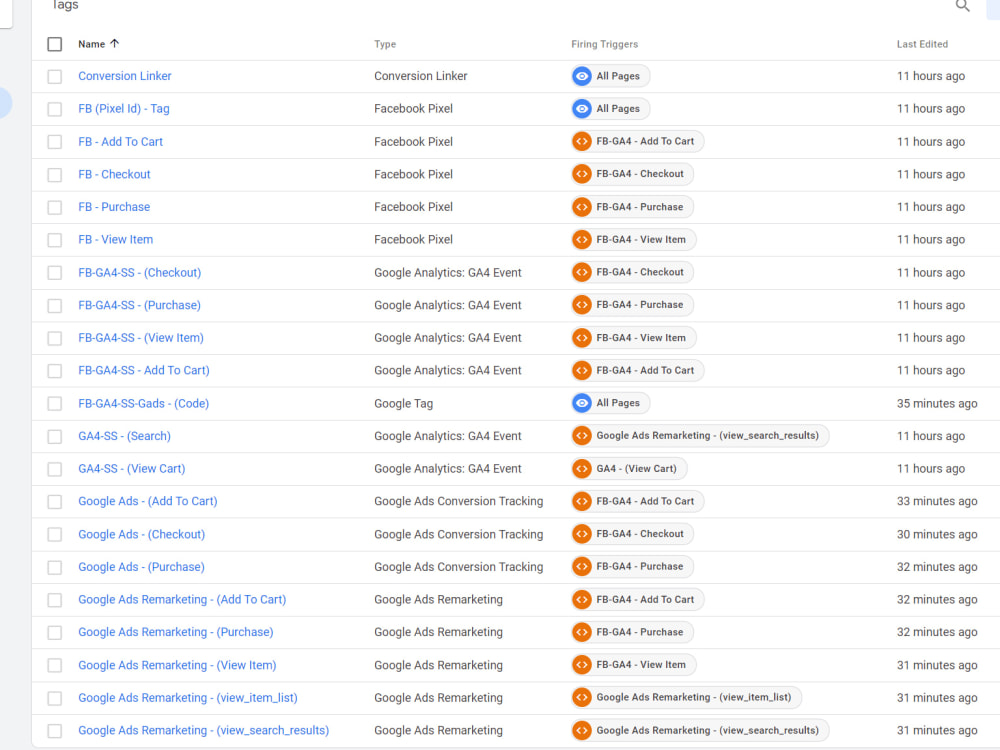Click the Type column header
This screenshot has width=1000, height=750.
tap(385, 44)
